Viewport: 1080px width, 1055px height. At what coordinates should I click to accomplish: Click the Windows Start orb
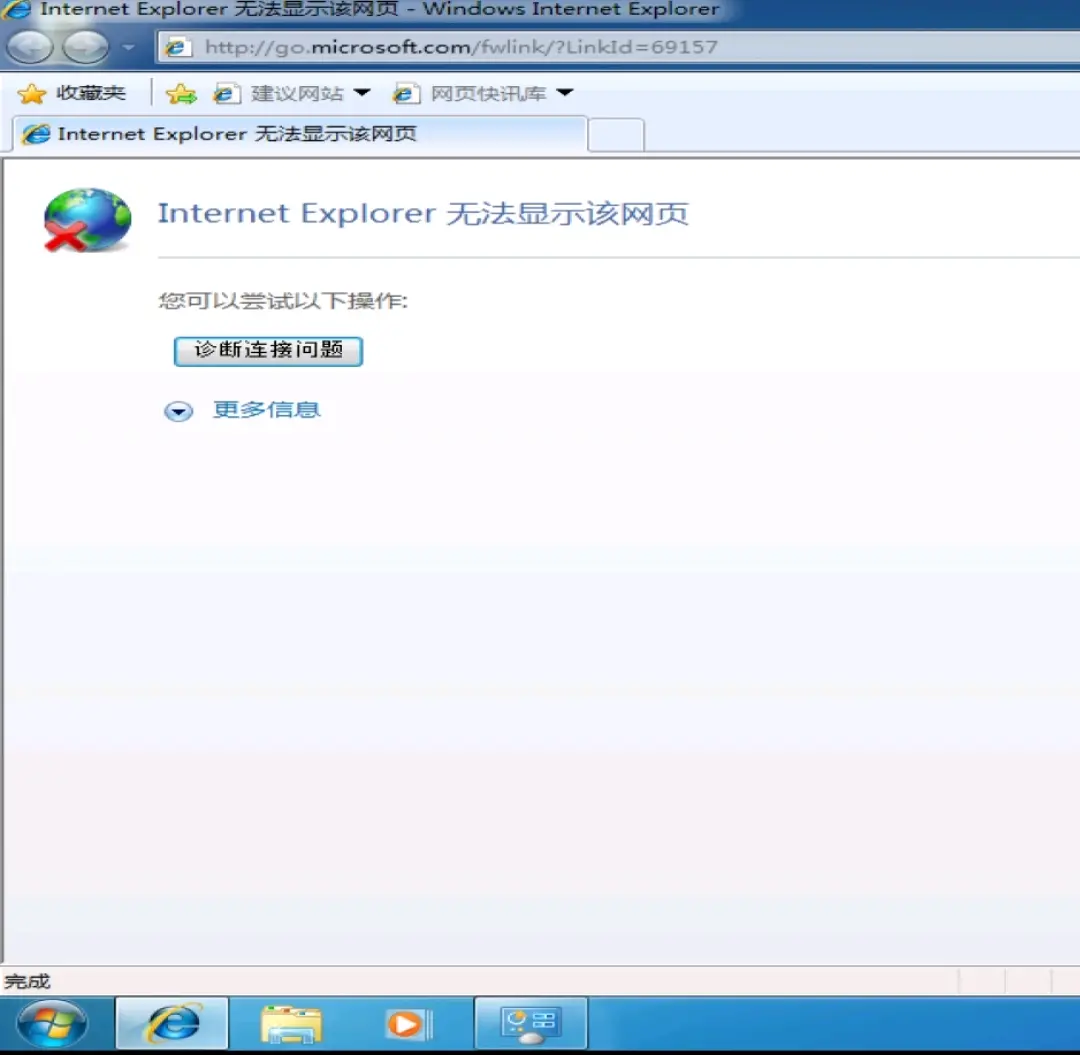(x=52, y=1024)
